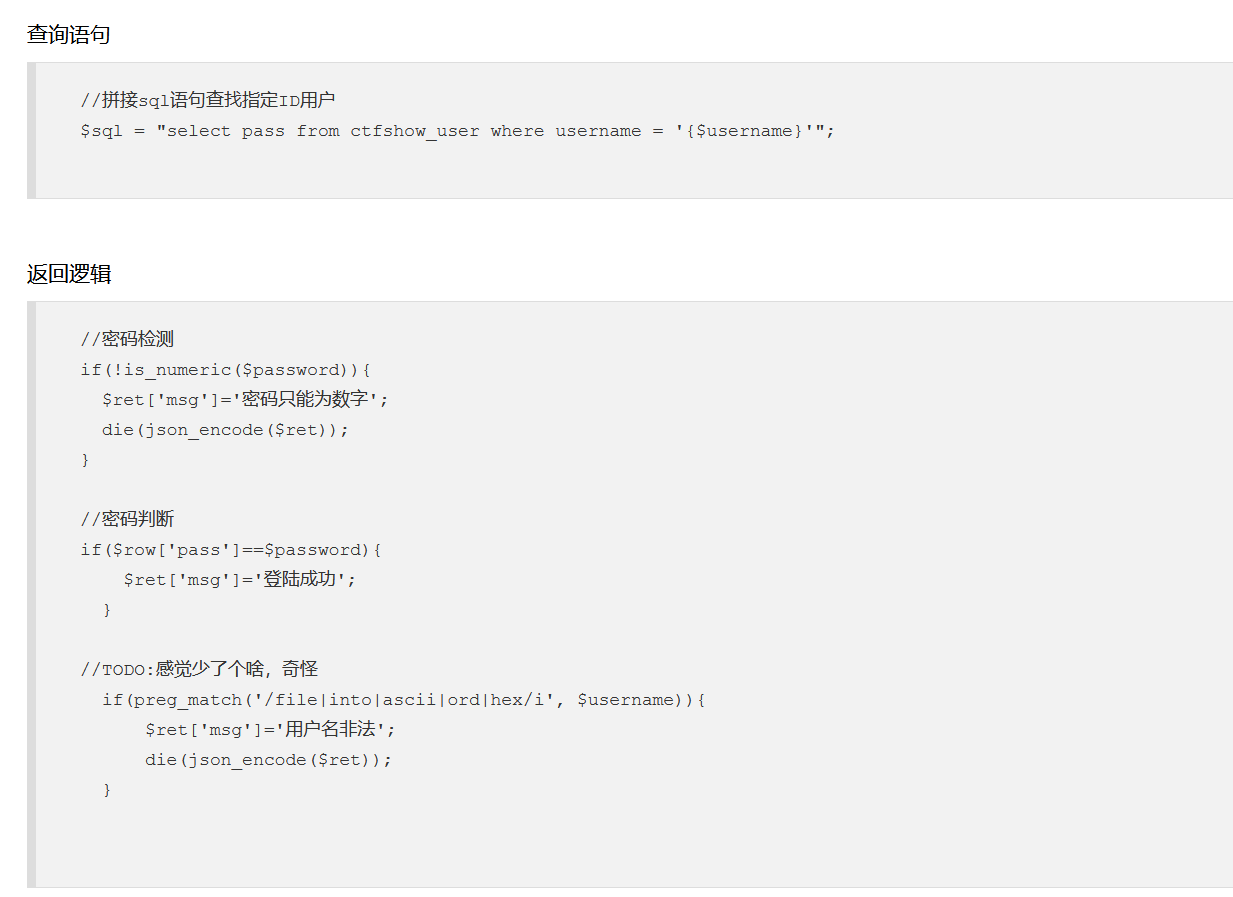The image size is (1233, 897).
Task: Click the 查询语句 heading
Action: [68, 35]
